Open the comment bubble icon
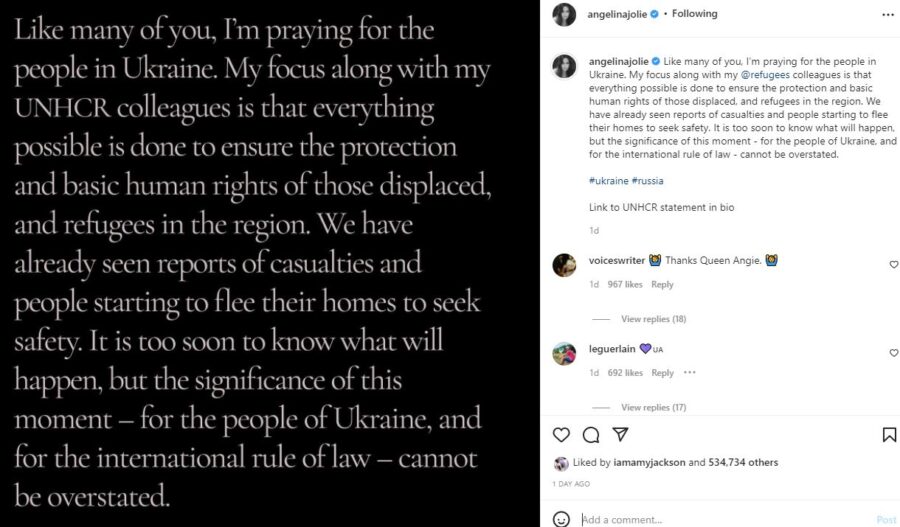The image size is (900, 527). (x=591, y=435)
